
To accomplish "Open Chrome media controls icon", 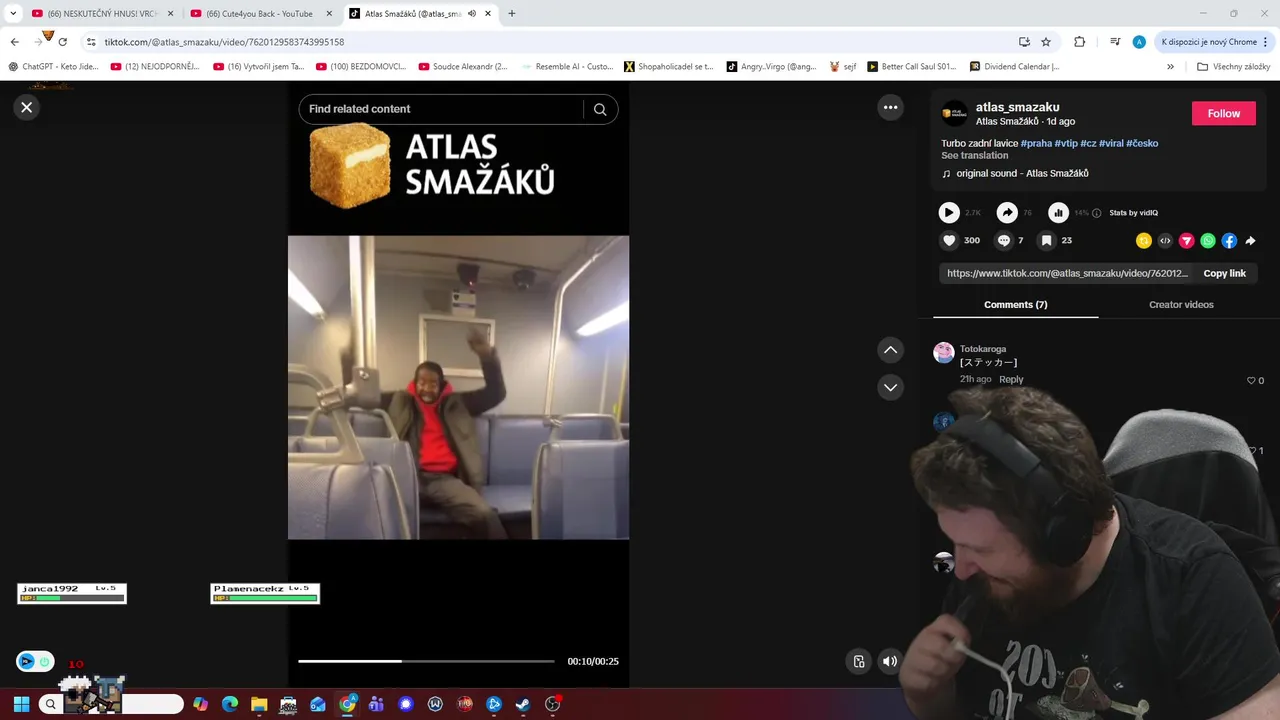I will (x=1115, y=42).
